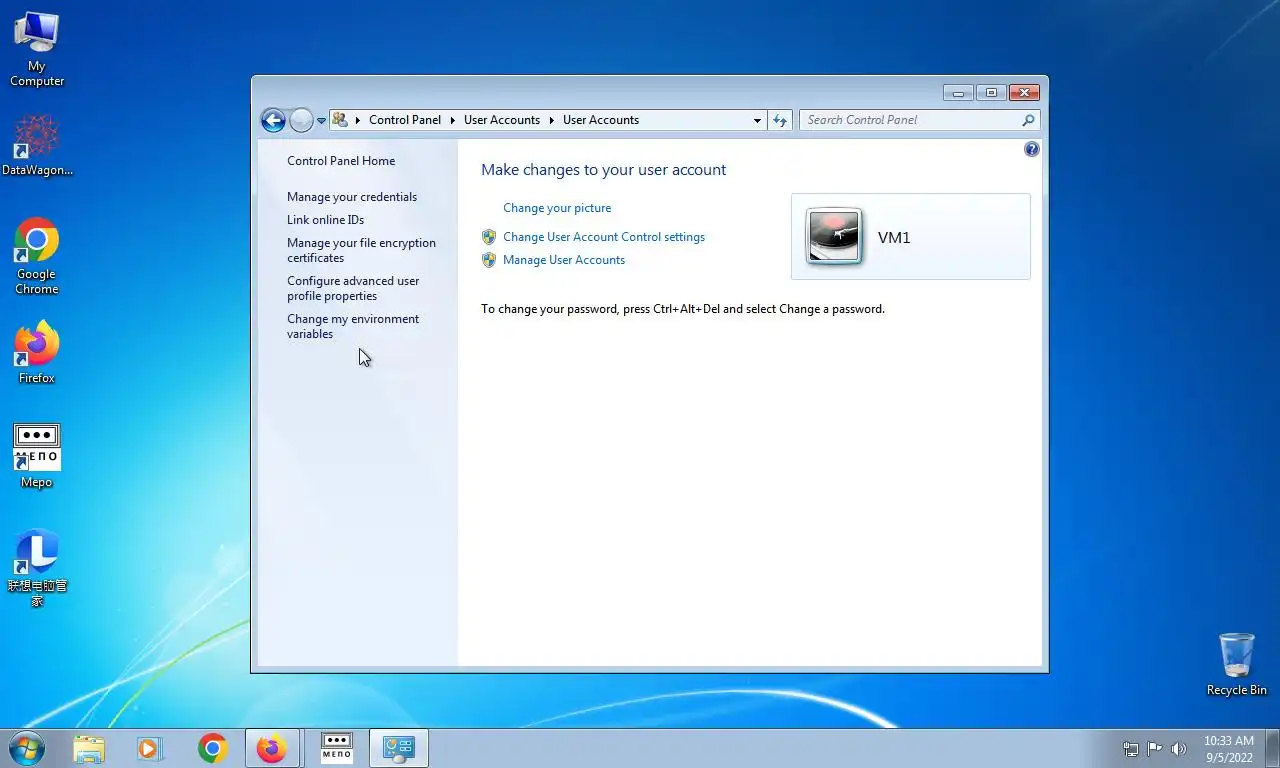Screen dimensions: 1280x768
Task: Open My Computer desktop icon
Action: click(37, 49)
